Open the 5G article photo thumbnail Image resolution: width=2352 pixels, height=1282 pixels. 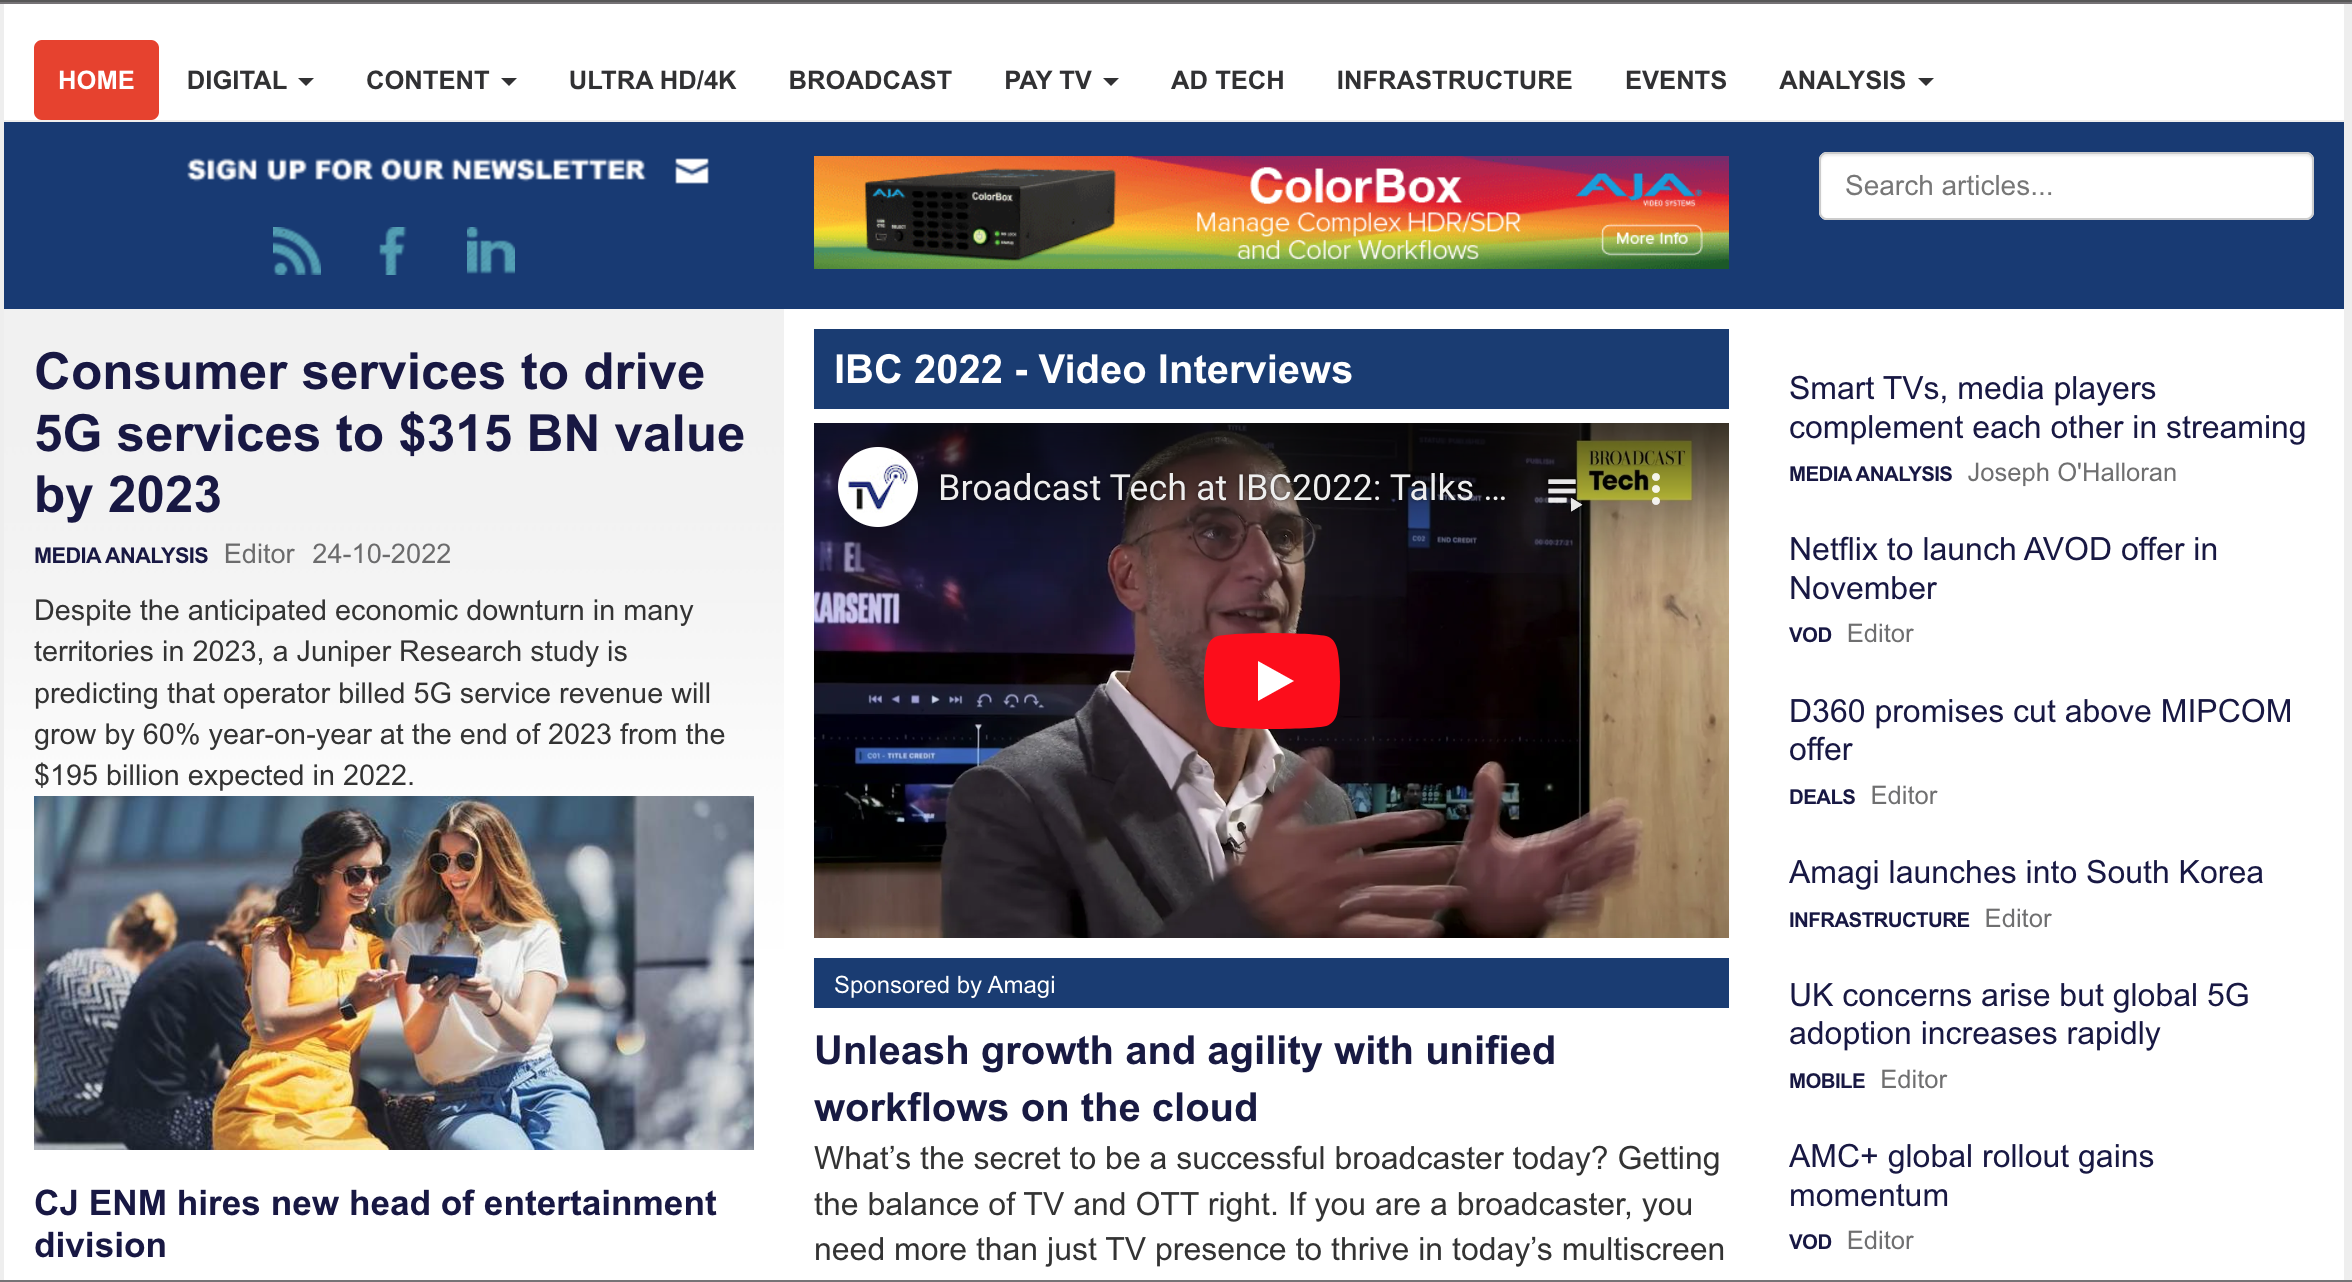tap(393, 972)
